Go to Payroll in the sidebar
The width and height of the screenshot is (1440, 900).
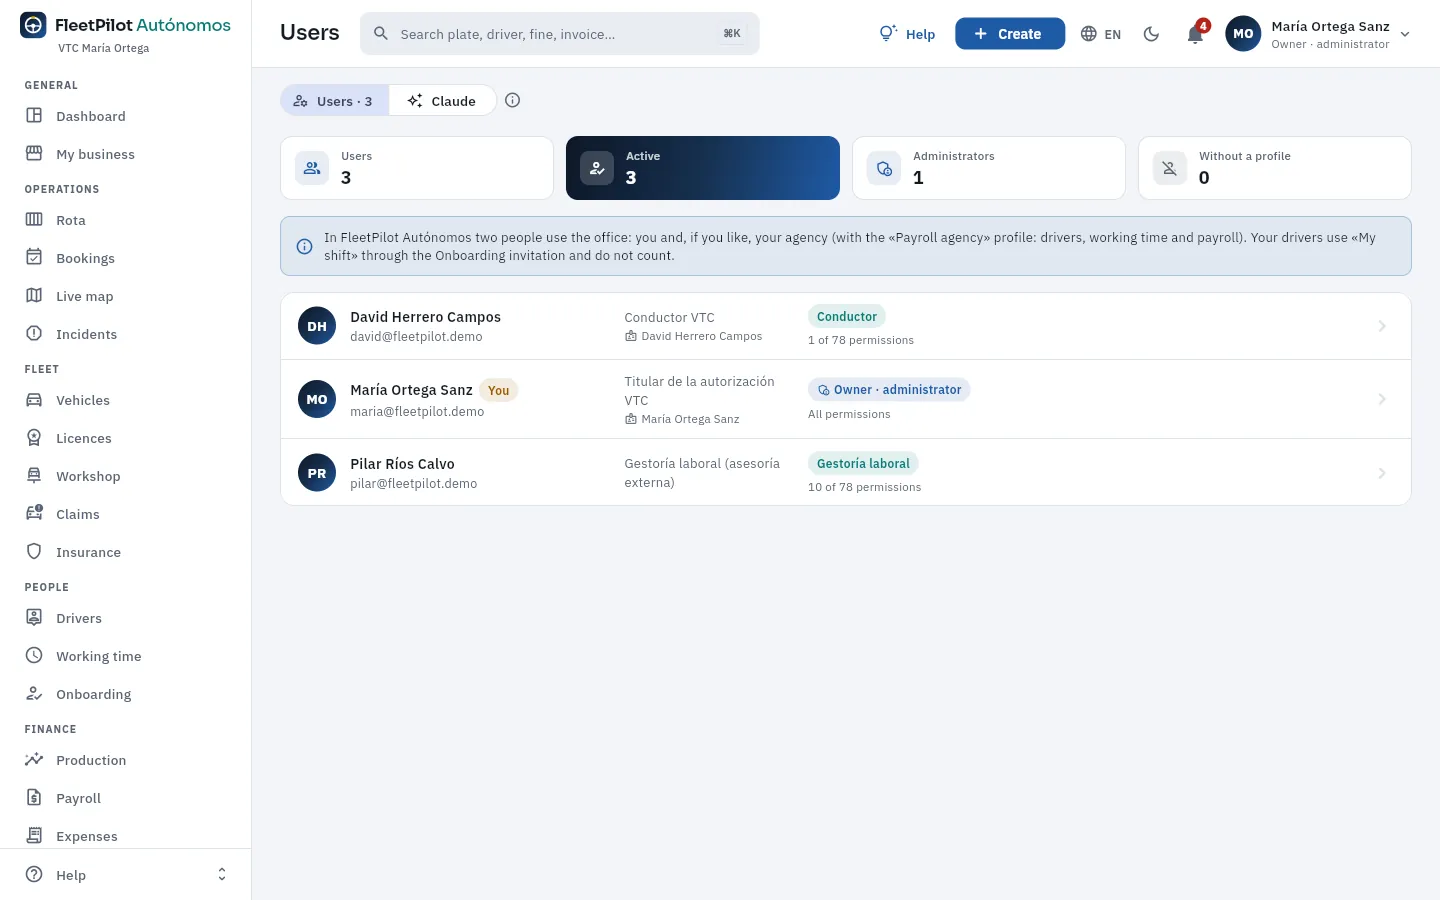(x=78, y=798)
